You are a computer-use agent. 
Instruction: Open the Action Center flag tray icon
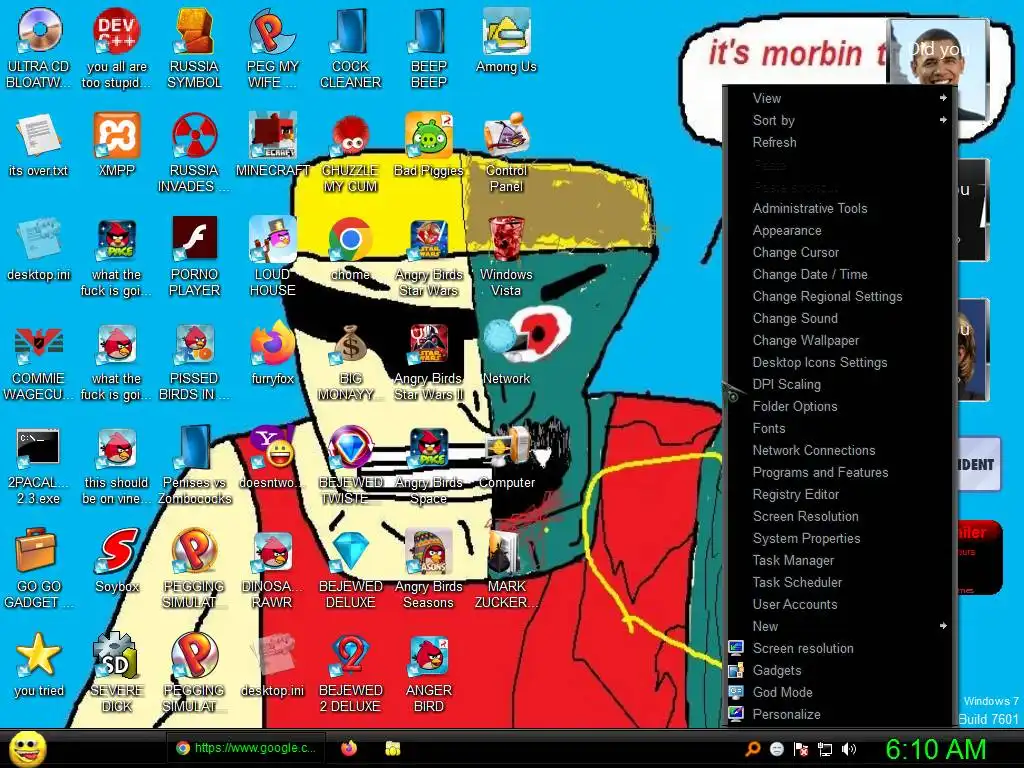[x=801, y=749]
